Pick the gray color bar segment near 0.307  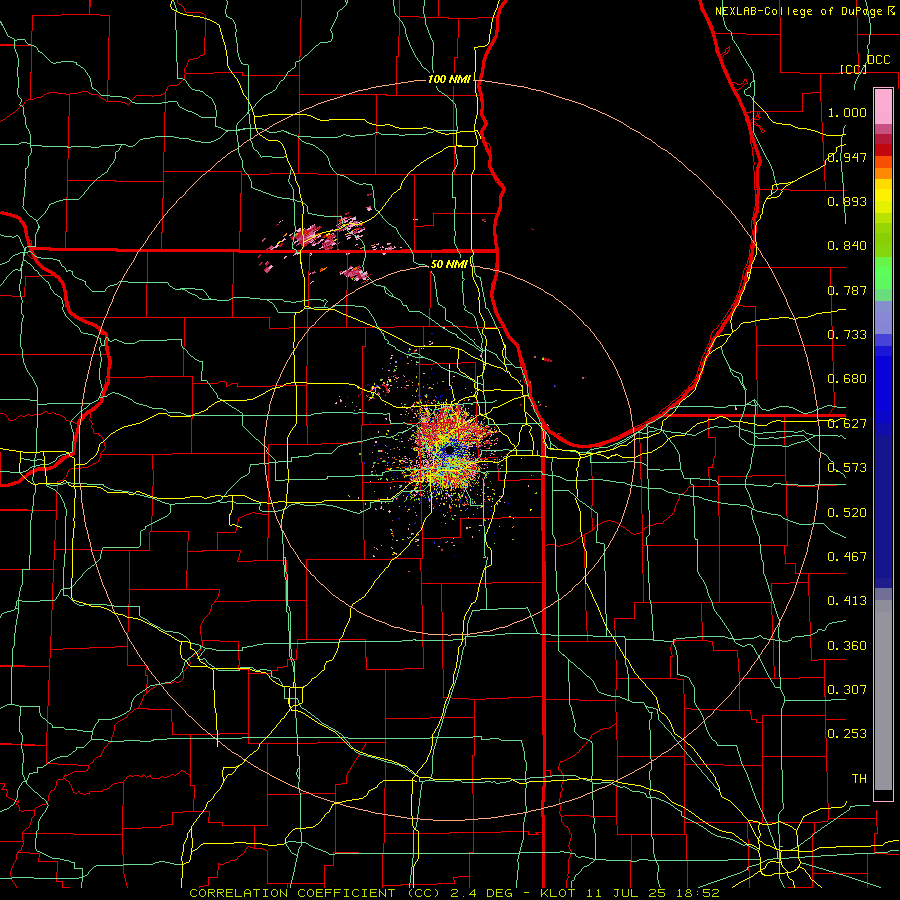pyautogui.click(x=883, y=695)
